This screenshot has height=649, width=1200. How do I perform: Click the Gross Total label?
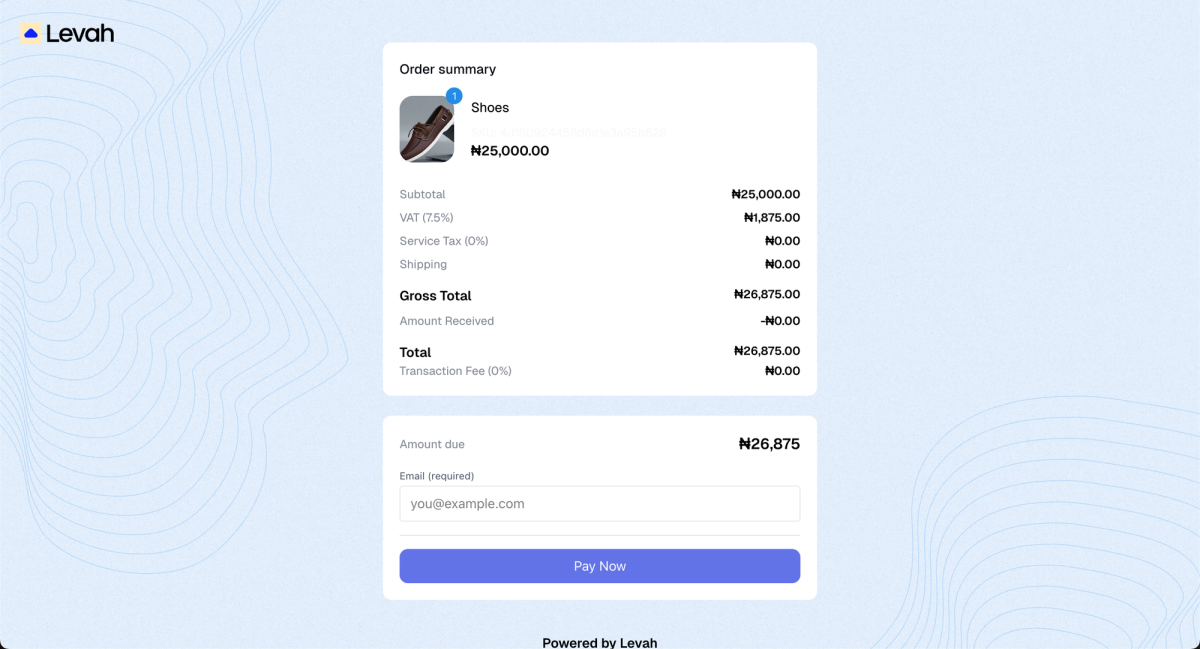[436, 296]
